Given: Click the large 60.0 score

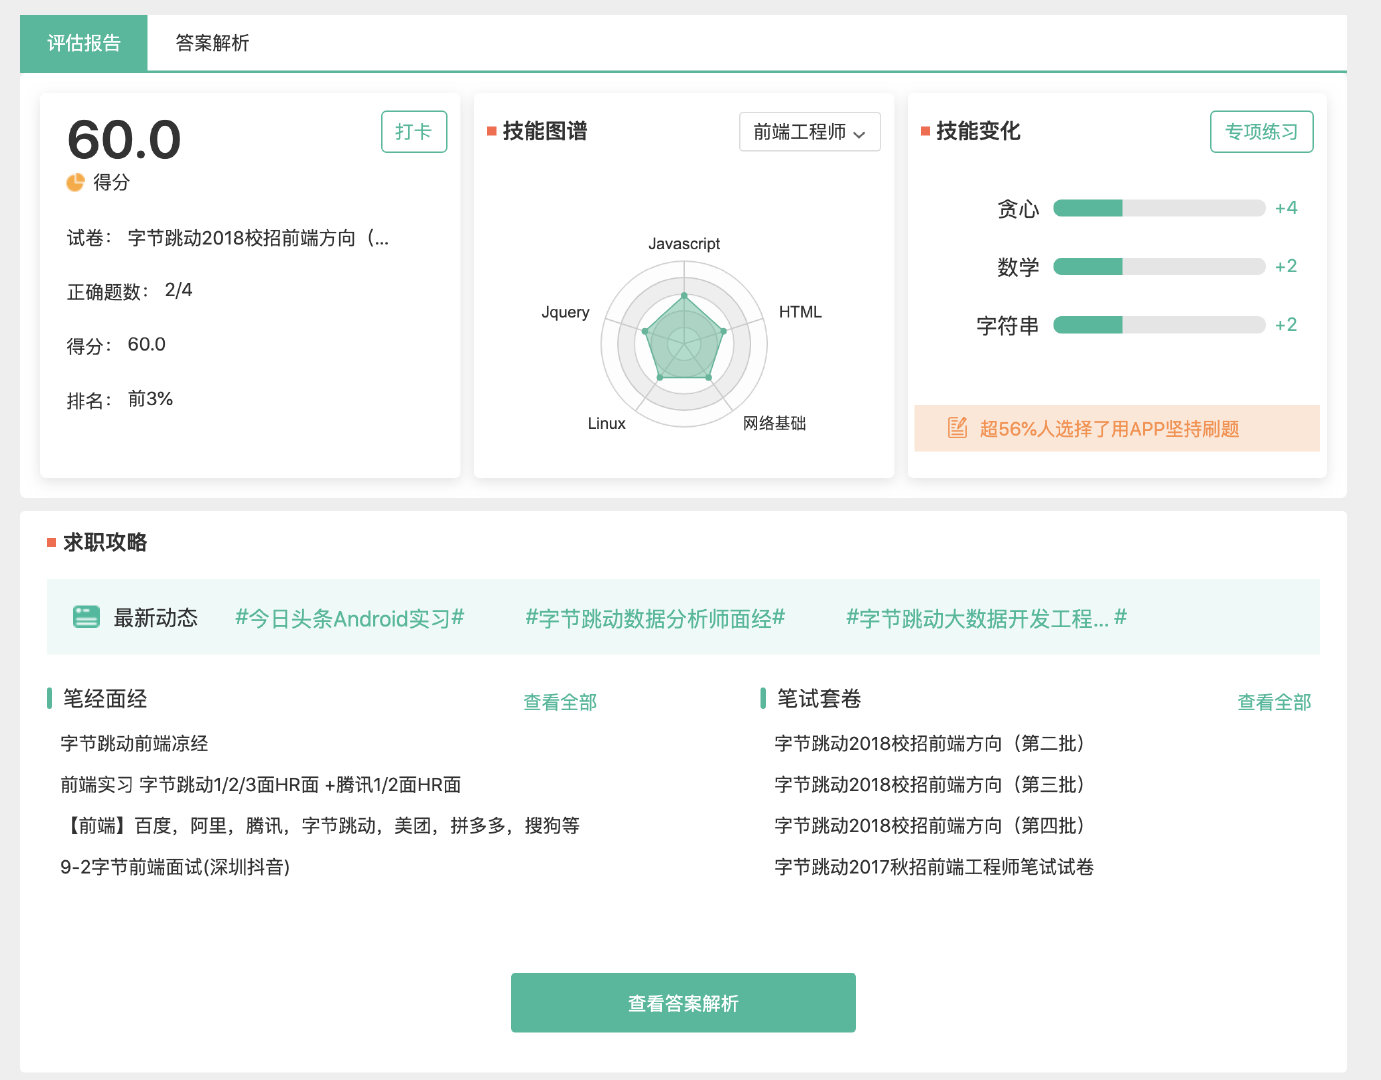Looking at the screenshot, I should click(x=124, y=140).
